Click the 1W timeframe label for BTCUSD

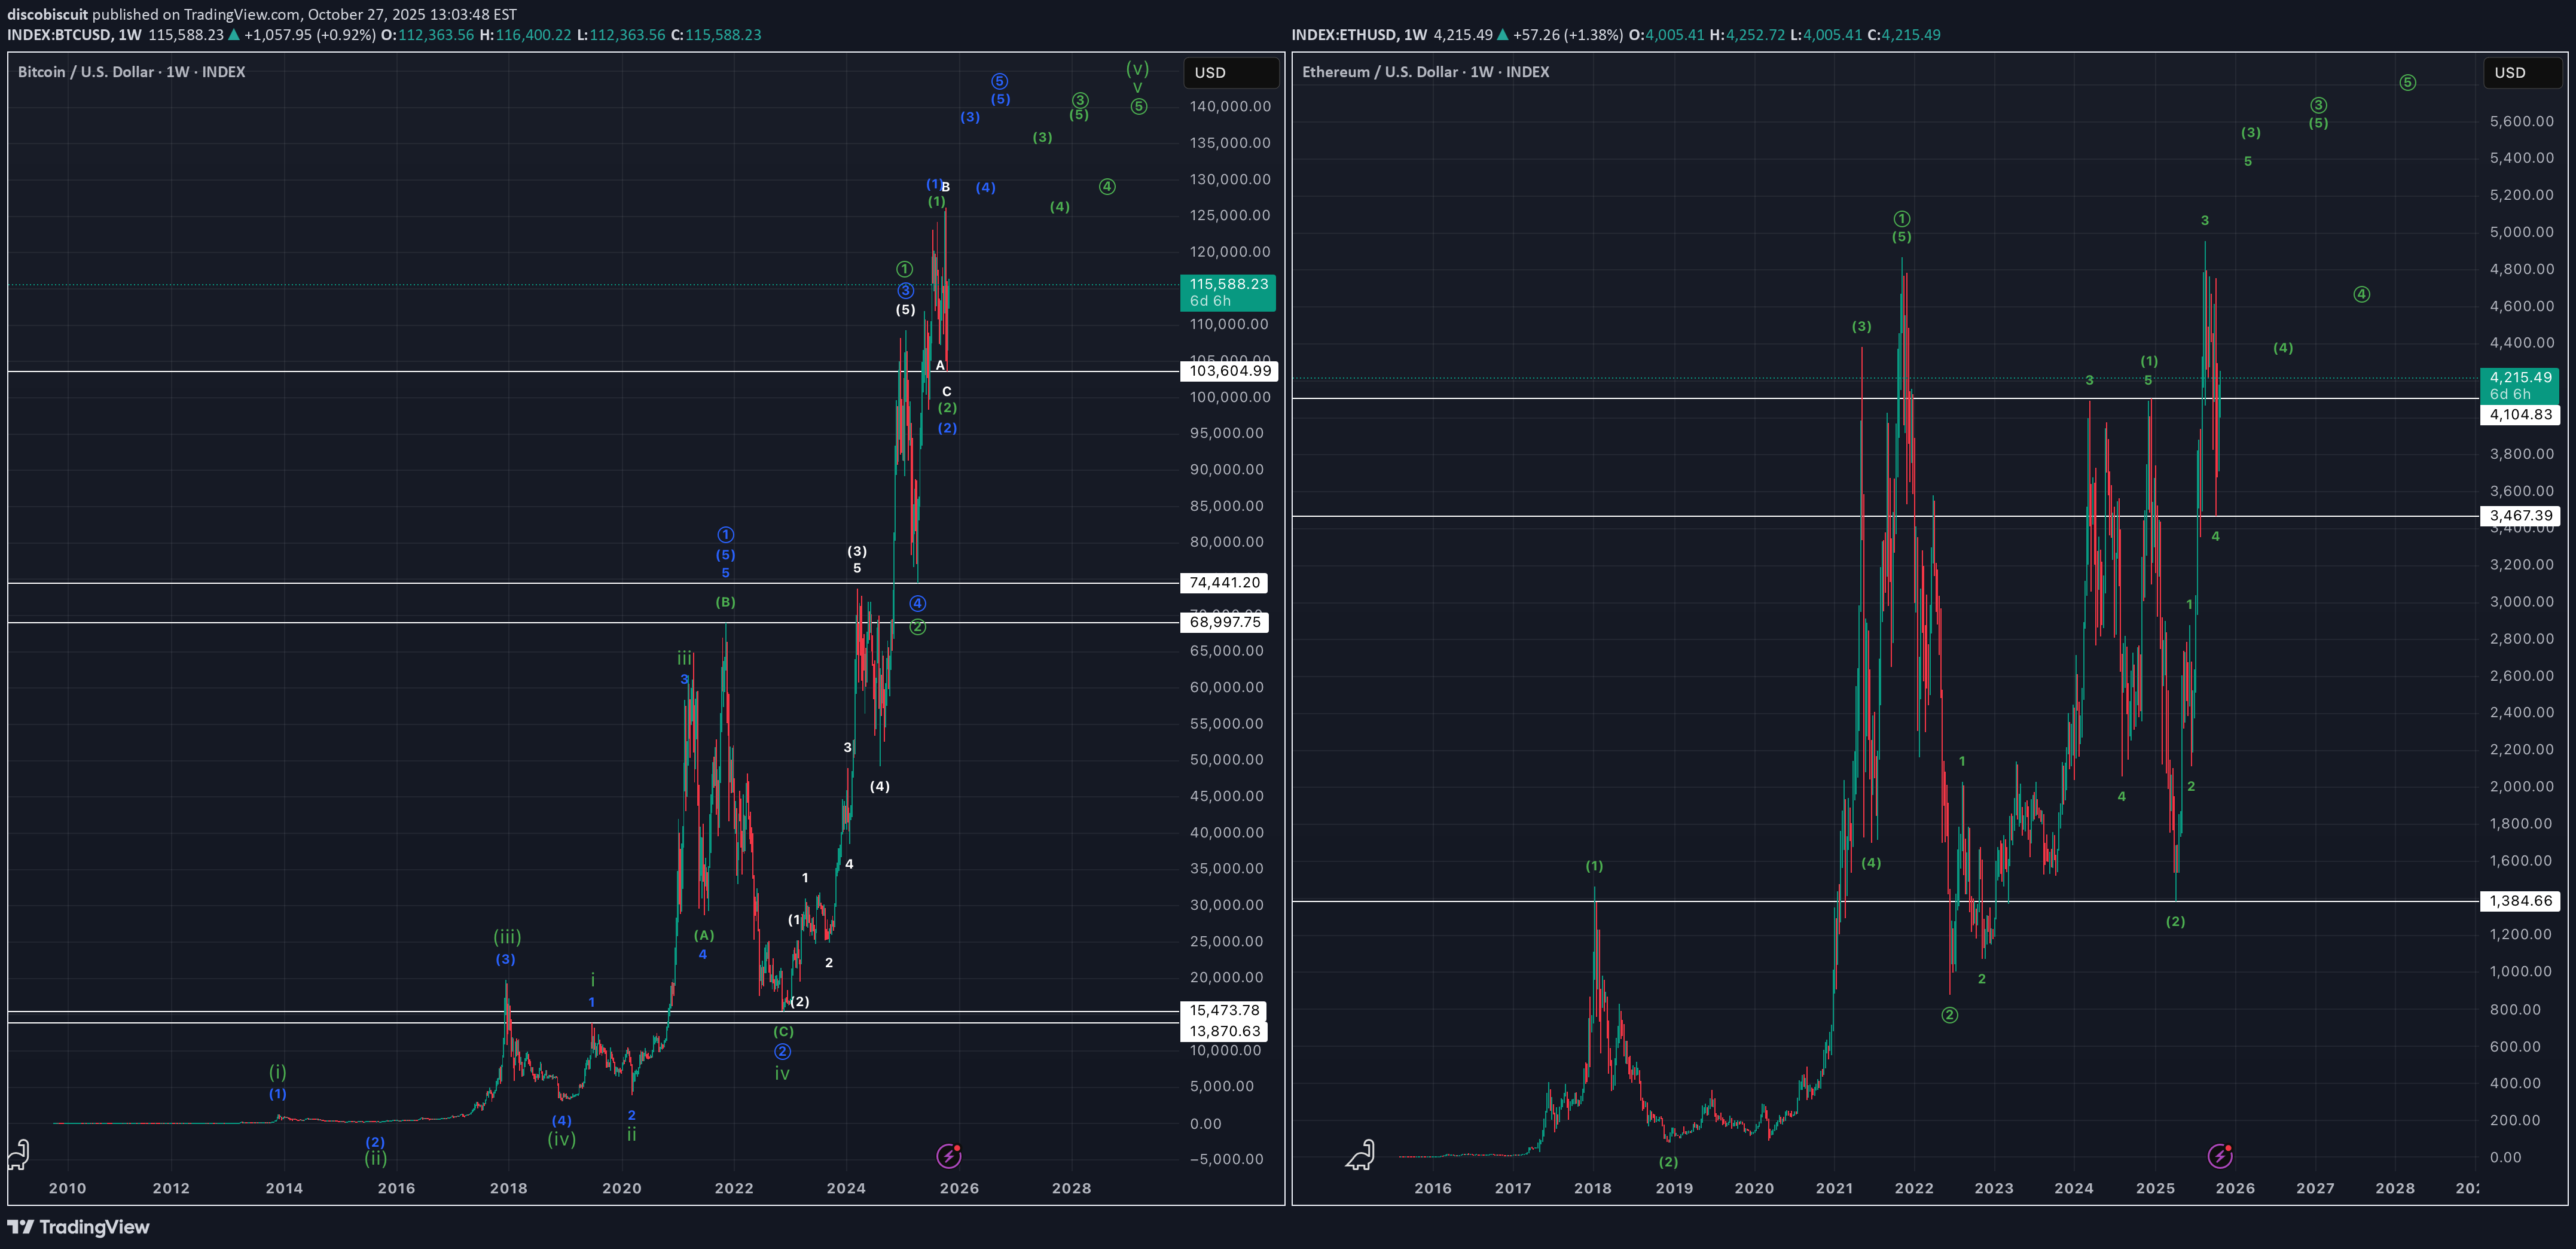click(128, 34)
